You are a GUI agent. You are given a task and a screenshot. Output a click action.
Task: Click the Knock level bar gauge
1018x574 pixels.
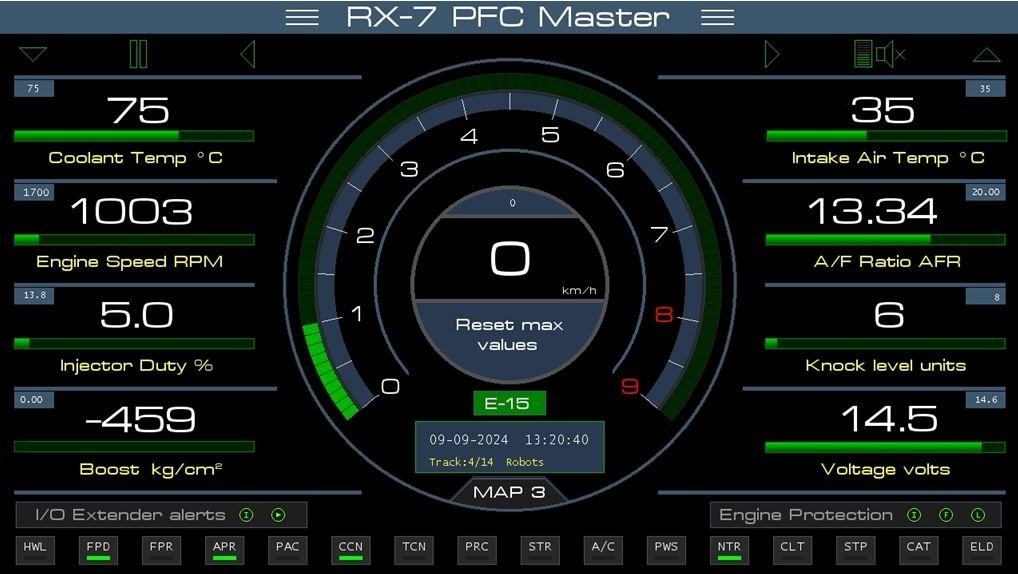tap(886, 343)
